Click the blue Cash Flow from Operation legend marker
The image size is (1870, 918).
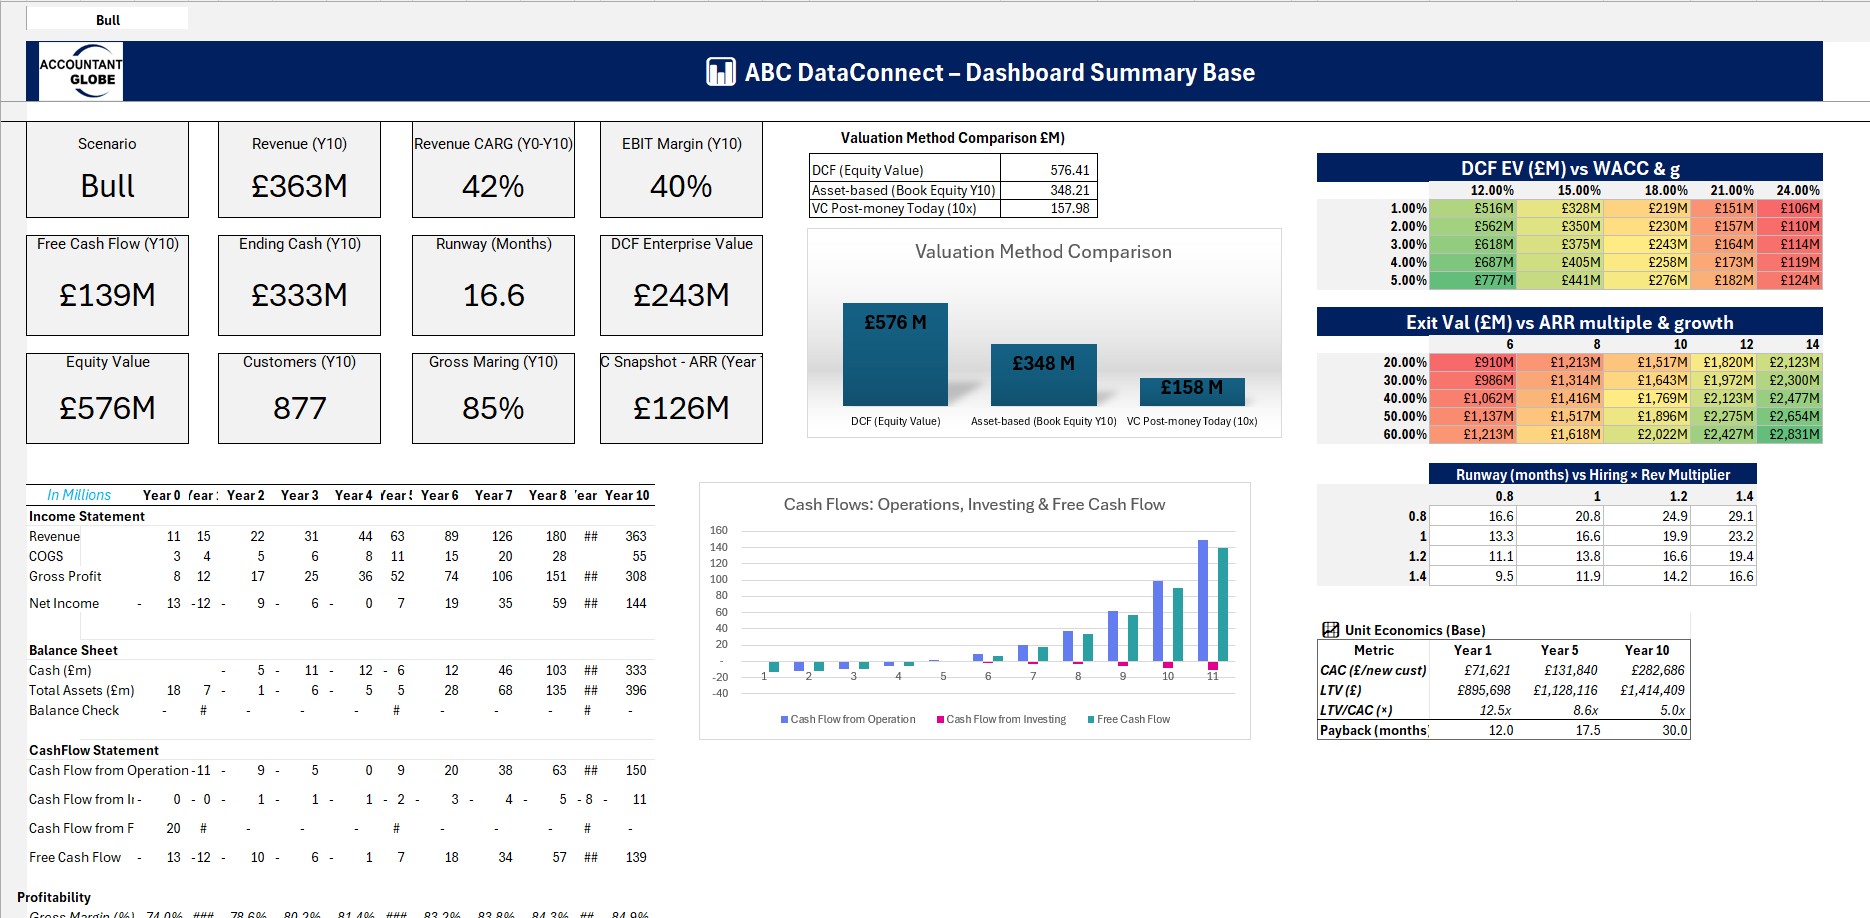pyautogui.click(x=785, y=719)
